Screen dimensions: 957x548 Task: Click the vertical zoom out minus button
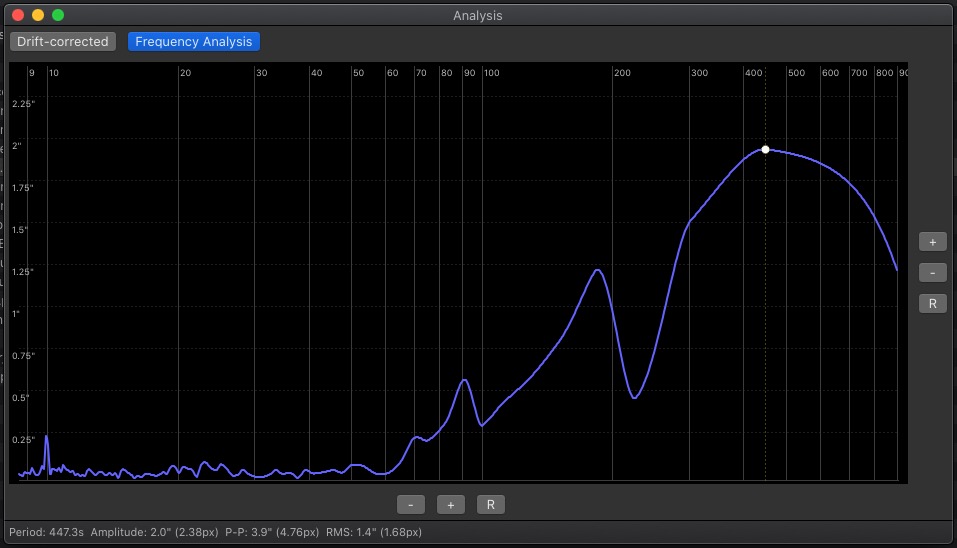point(933,273)
